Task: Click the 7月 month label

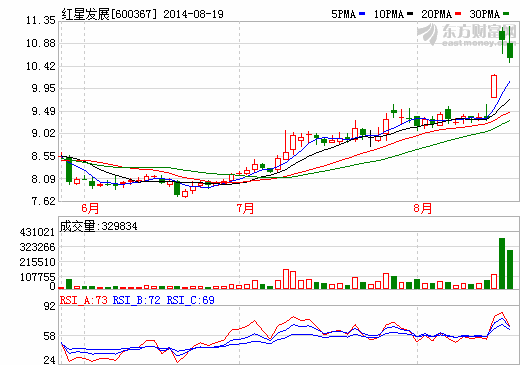Action: point(245,209)
